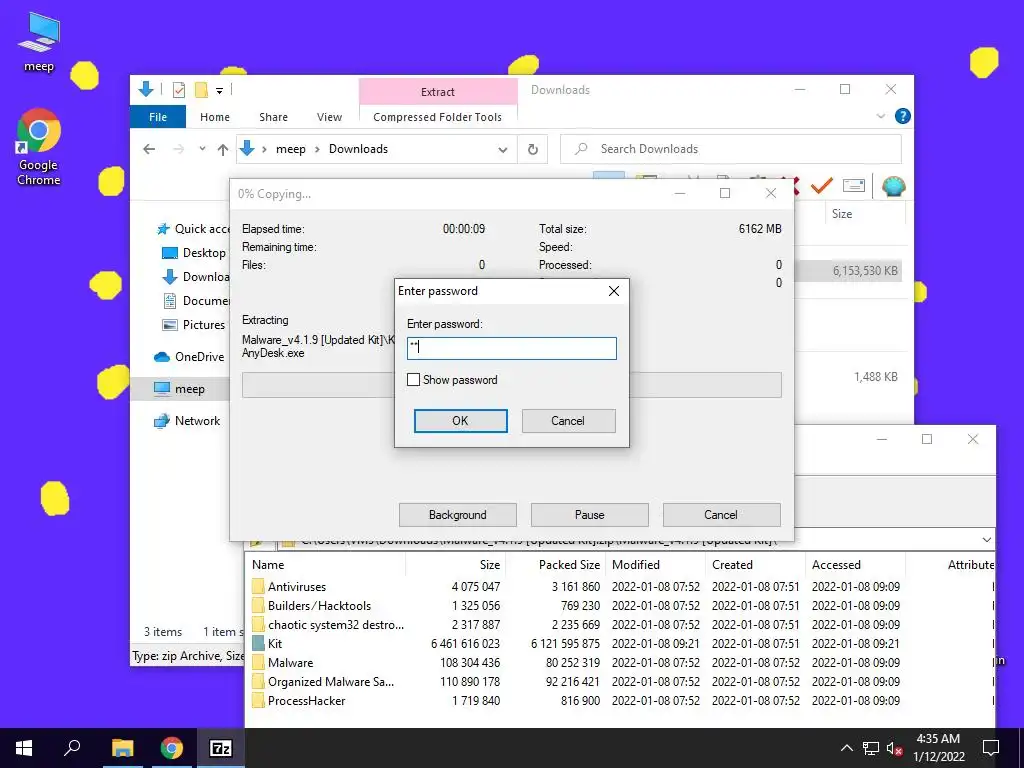
Task: Click the Properties quick access icon
Action: tap(178, 90)
